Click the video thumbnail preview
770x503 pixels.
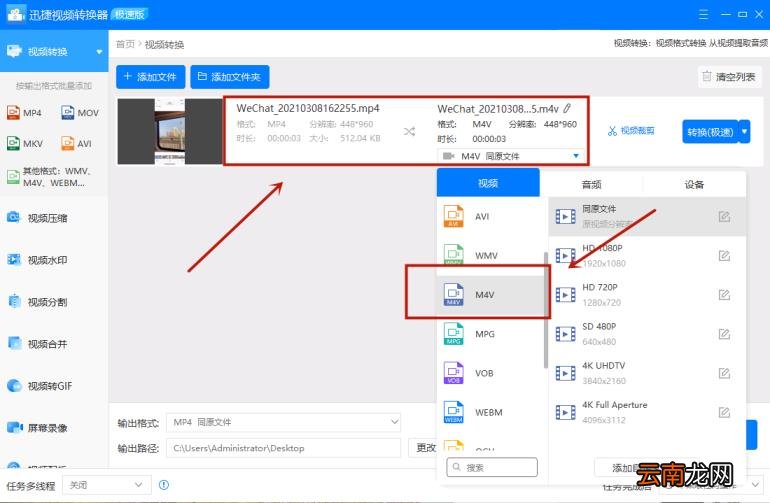(170, 131)
